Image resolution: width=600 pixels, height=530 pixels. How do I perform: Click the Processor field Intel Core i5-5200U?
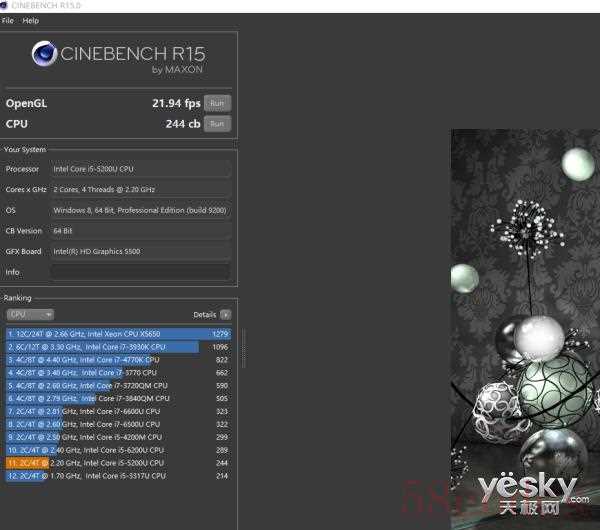point(140,169)
